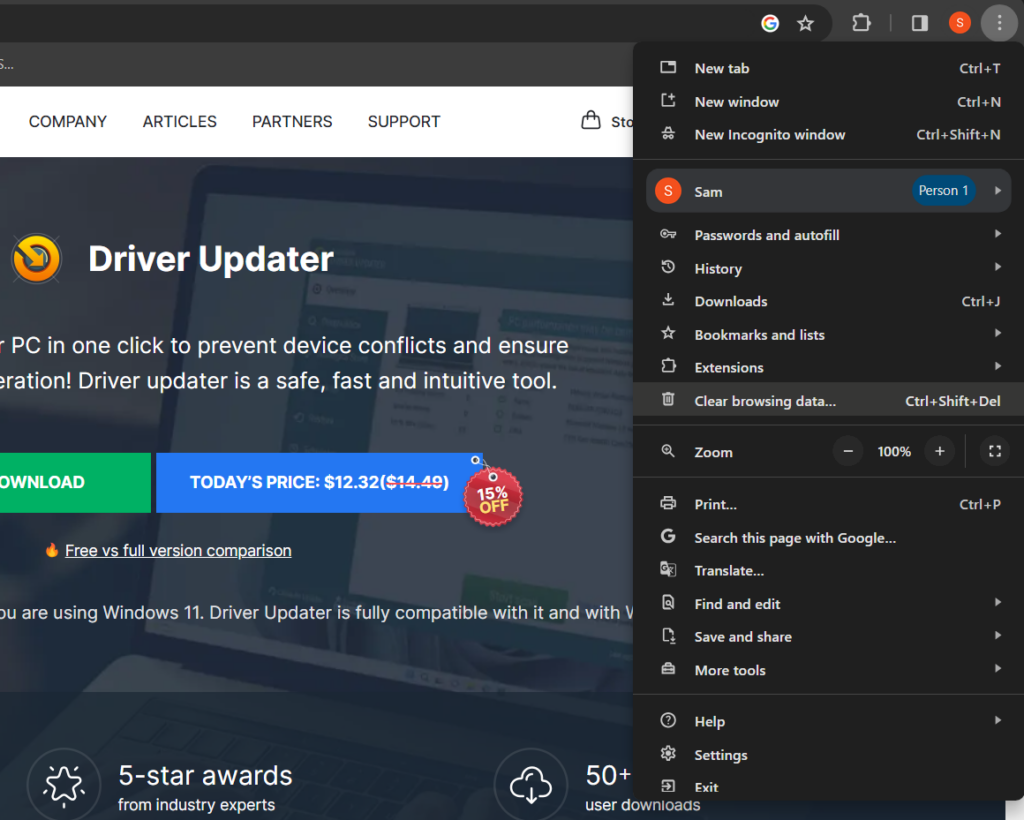Image resolution: width=1024 pixels, height=820 pixels.
Task: Open the Chrome three-dot menu icon
Action: [999, 22]
